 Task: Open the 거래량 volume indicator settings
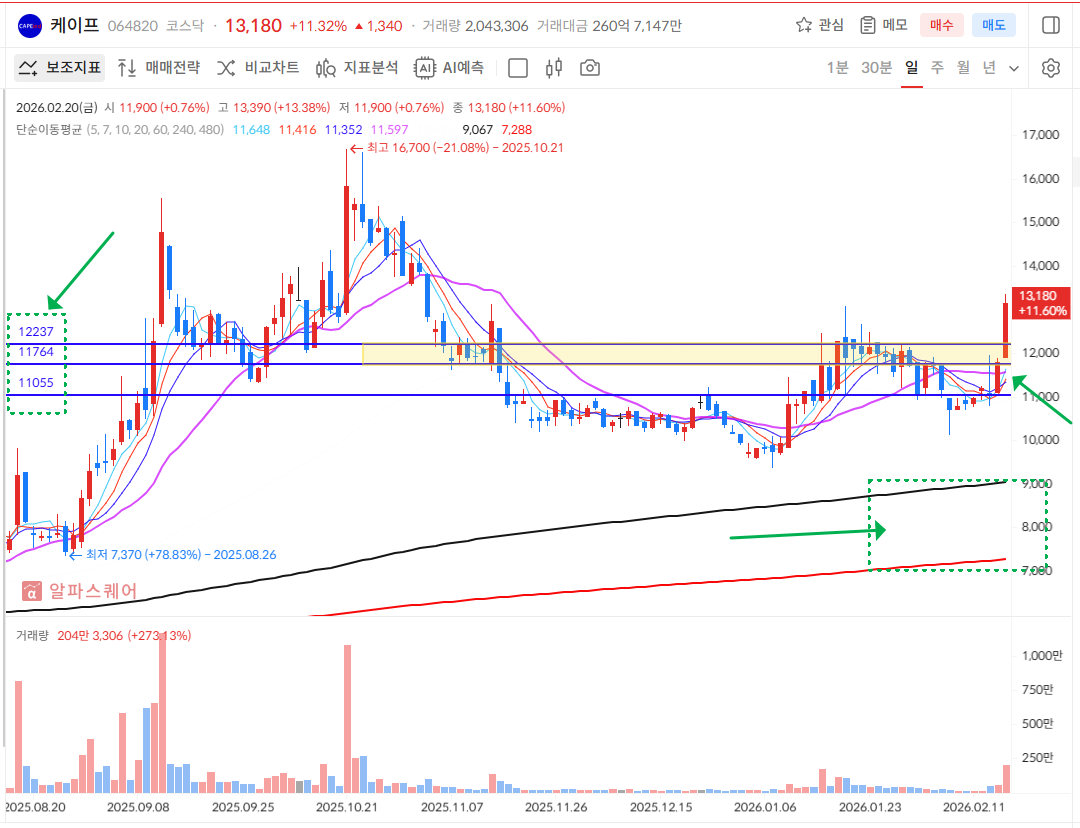coord(34,635)
